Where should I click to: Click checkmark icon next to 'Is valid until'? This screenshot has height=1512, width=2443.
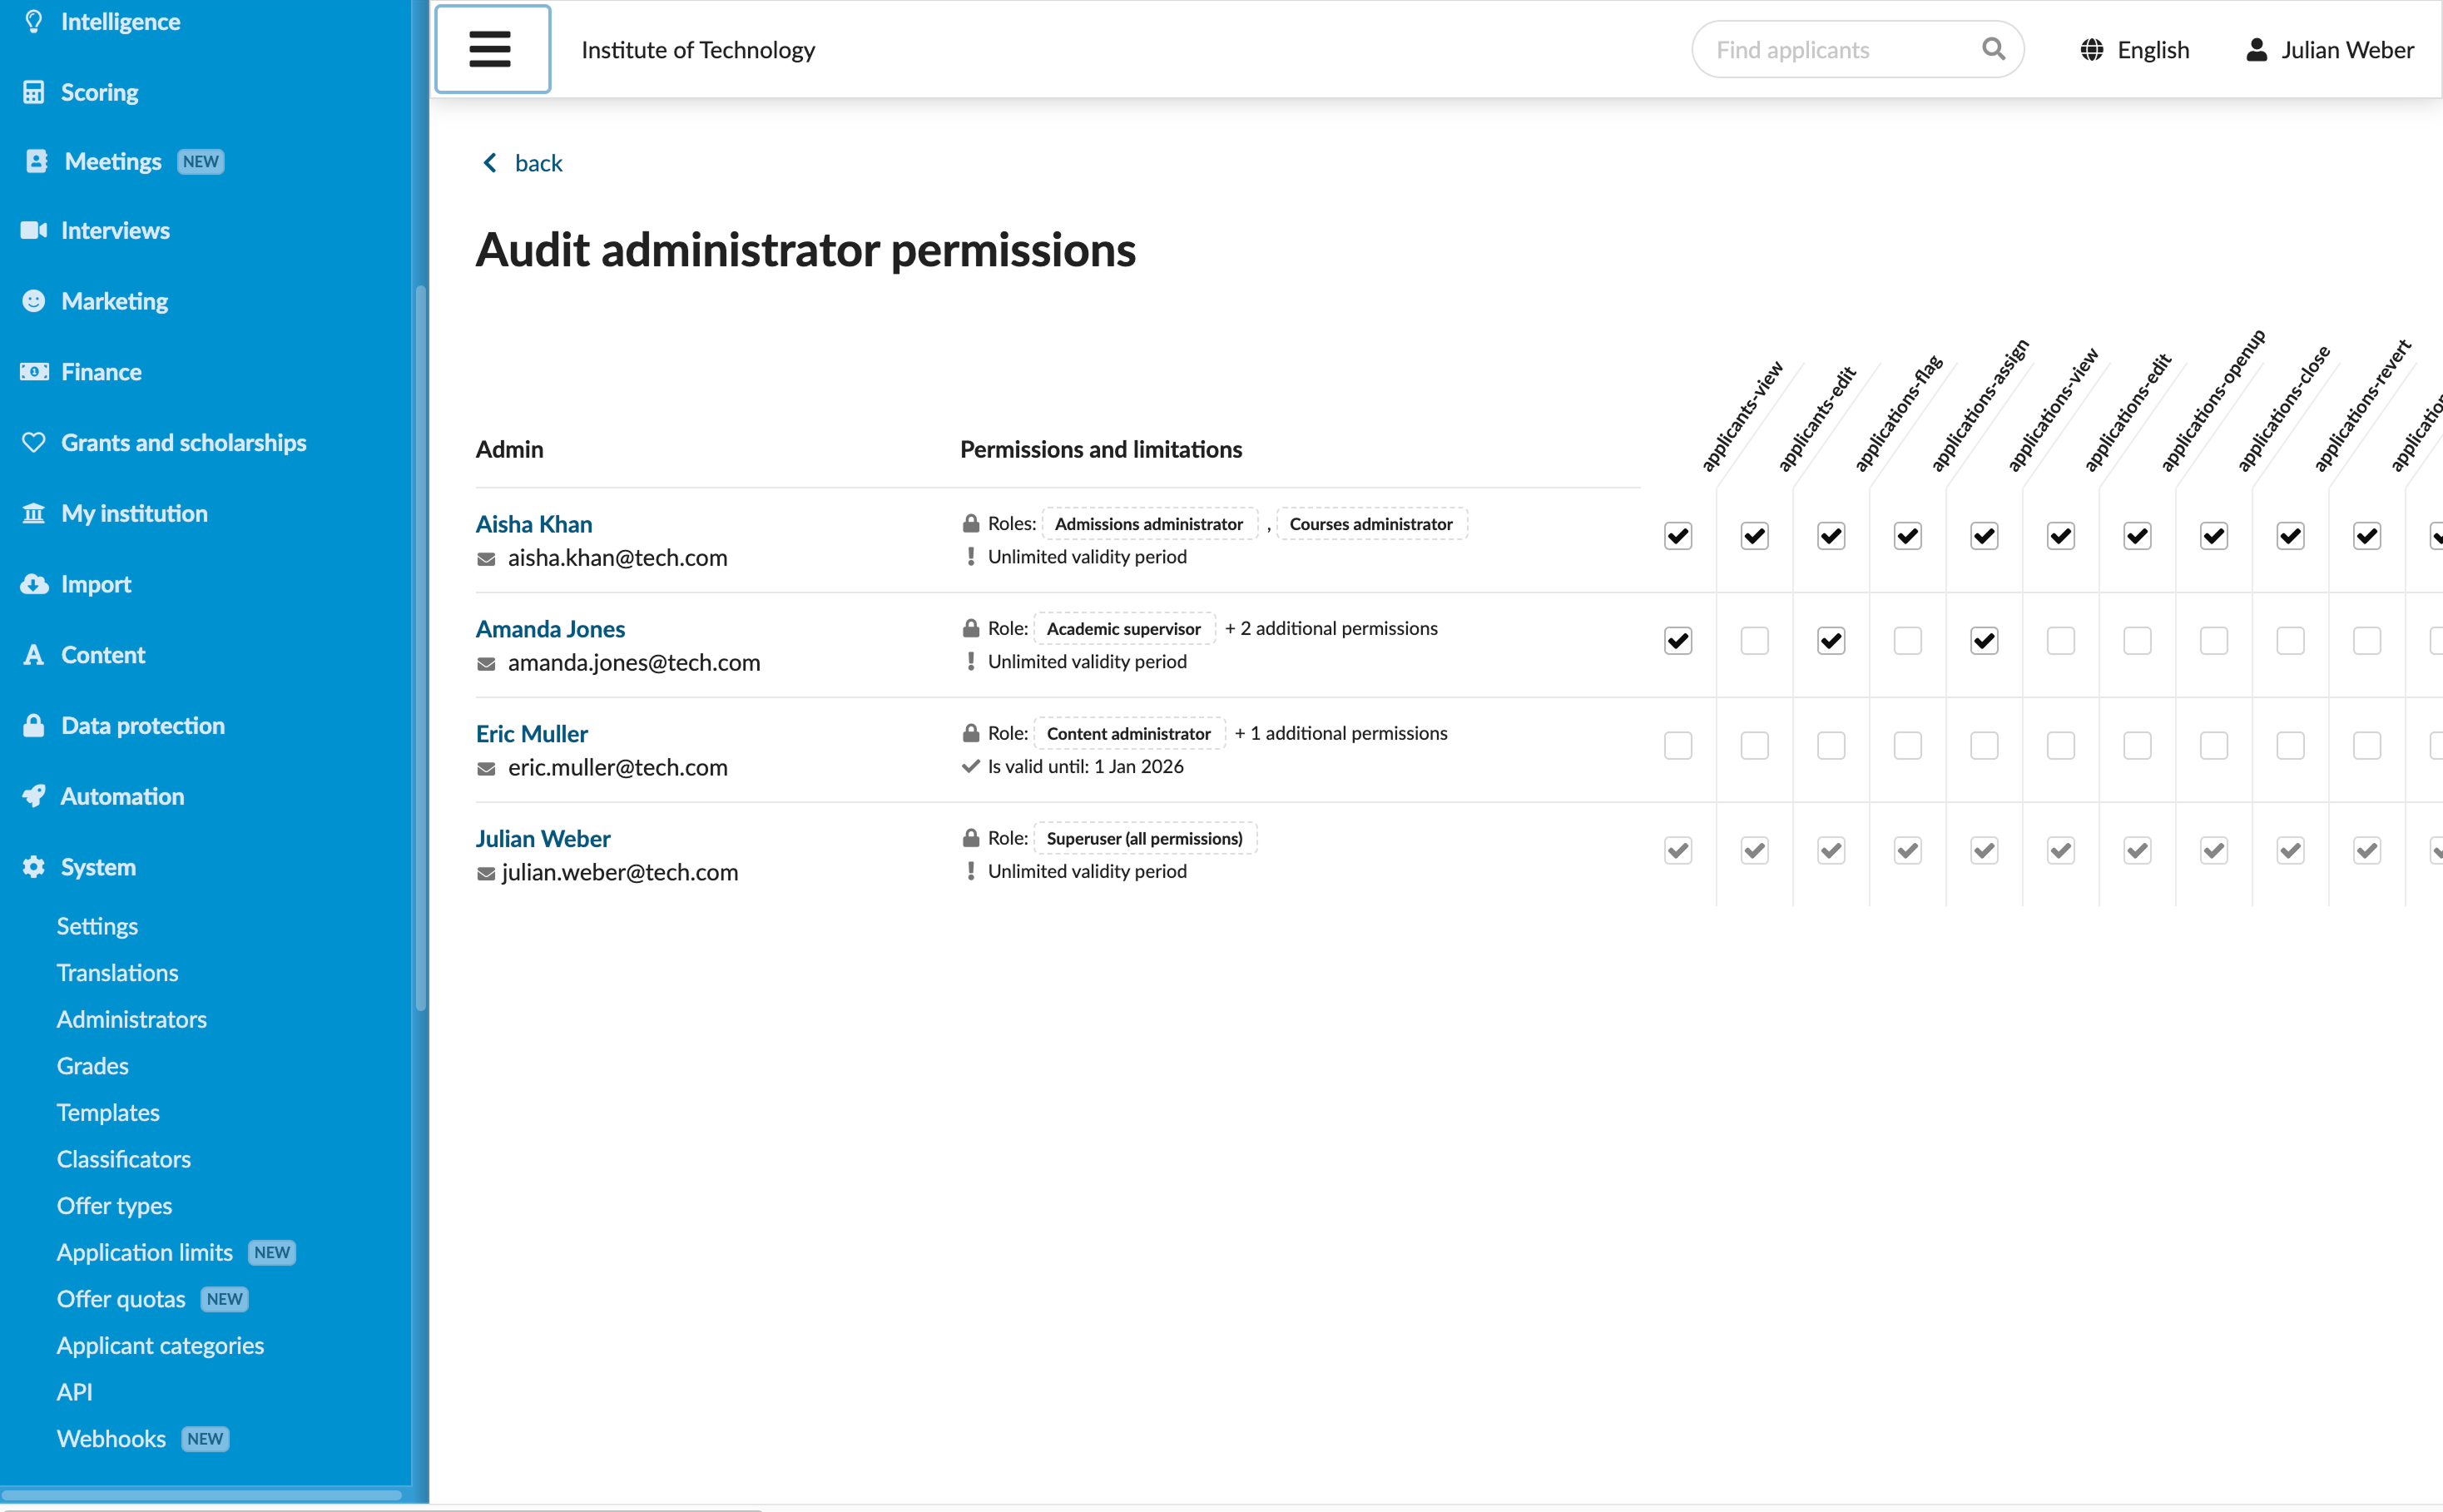click(970, 766)
